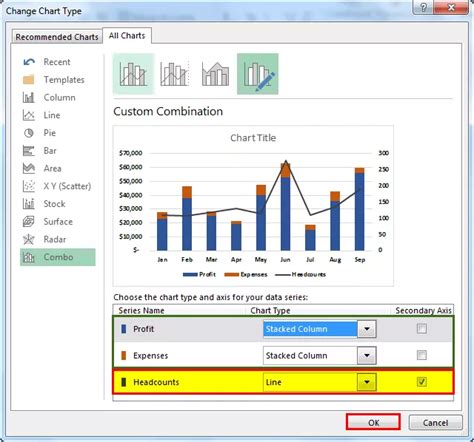Click the Secondary Axis column header

point(423,310)
